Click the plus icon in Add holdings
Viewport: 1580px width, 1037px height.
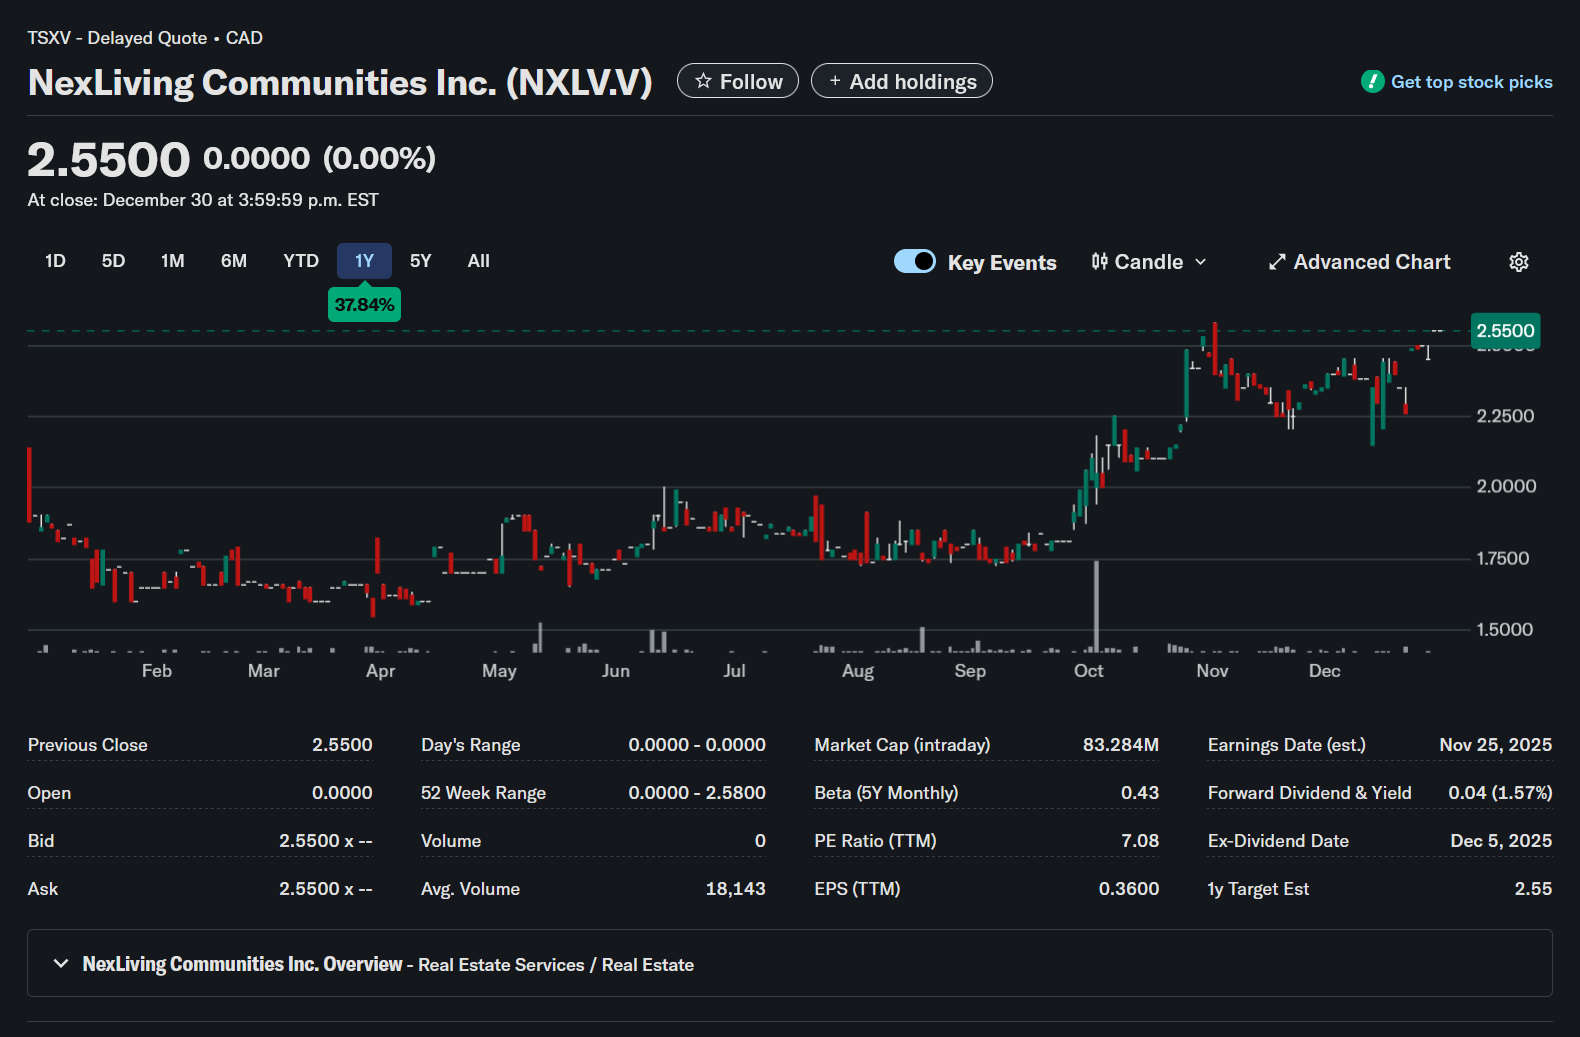point(835,81)
